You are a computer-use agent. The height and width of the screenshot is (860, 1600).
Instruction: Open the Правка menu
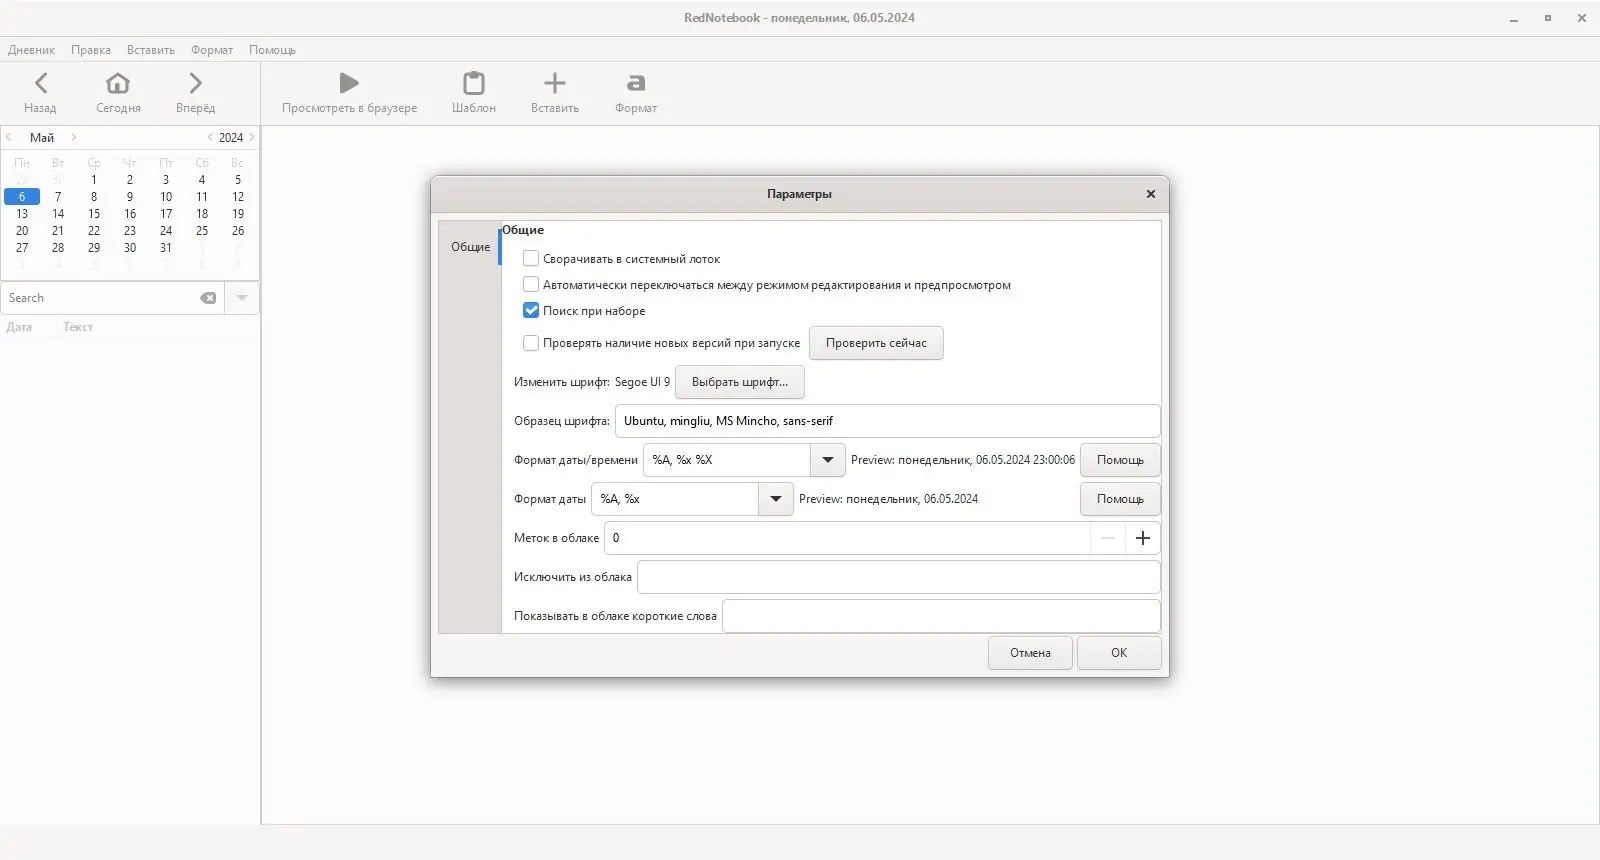[x=91, y=50]
